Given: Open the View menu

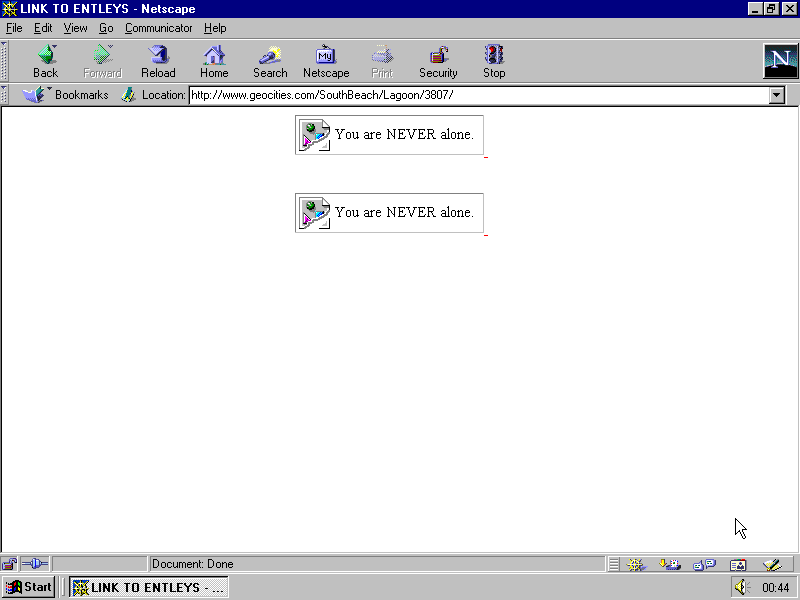Looking at the screenshot, I should click(75, 28).
